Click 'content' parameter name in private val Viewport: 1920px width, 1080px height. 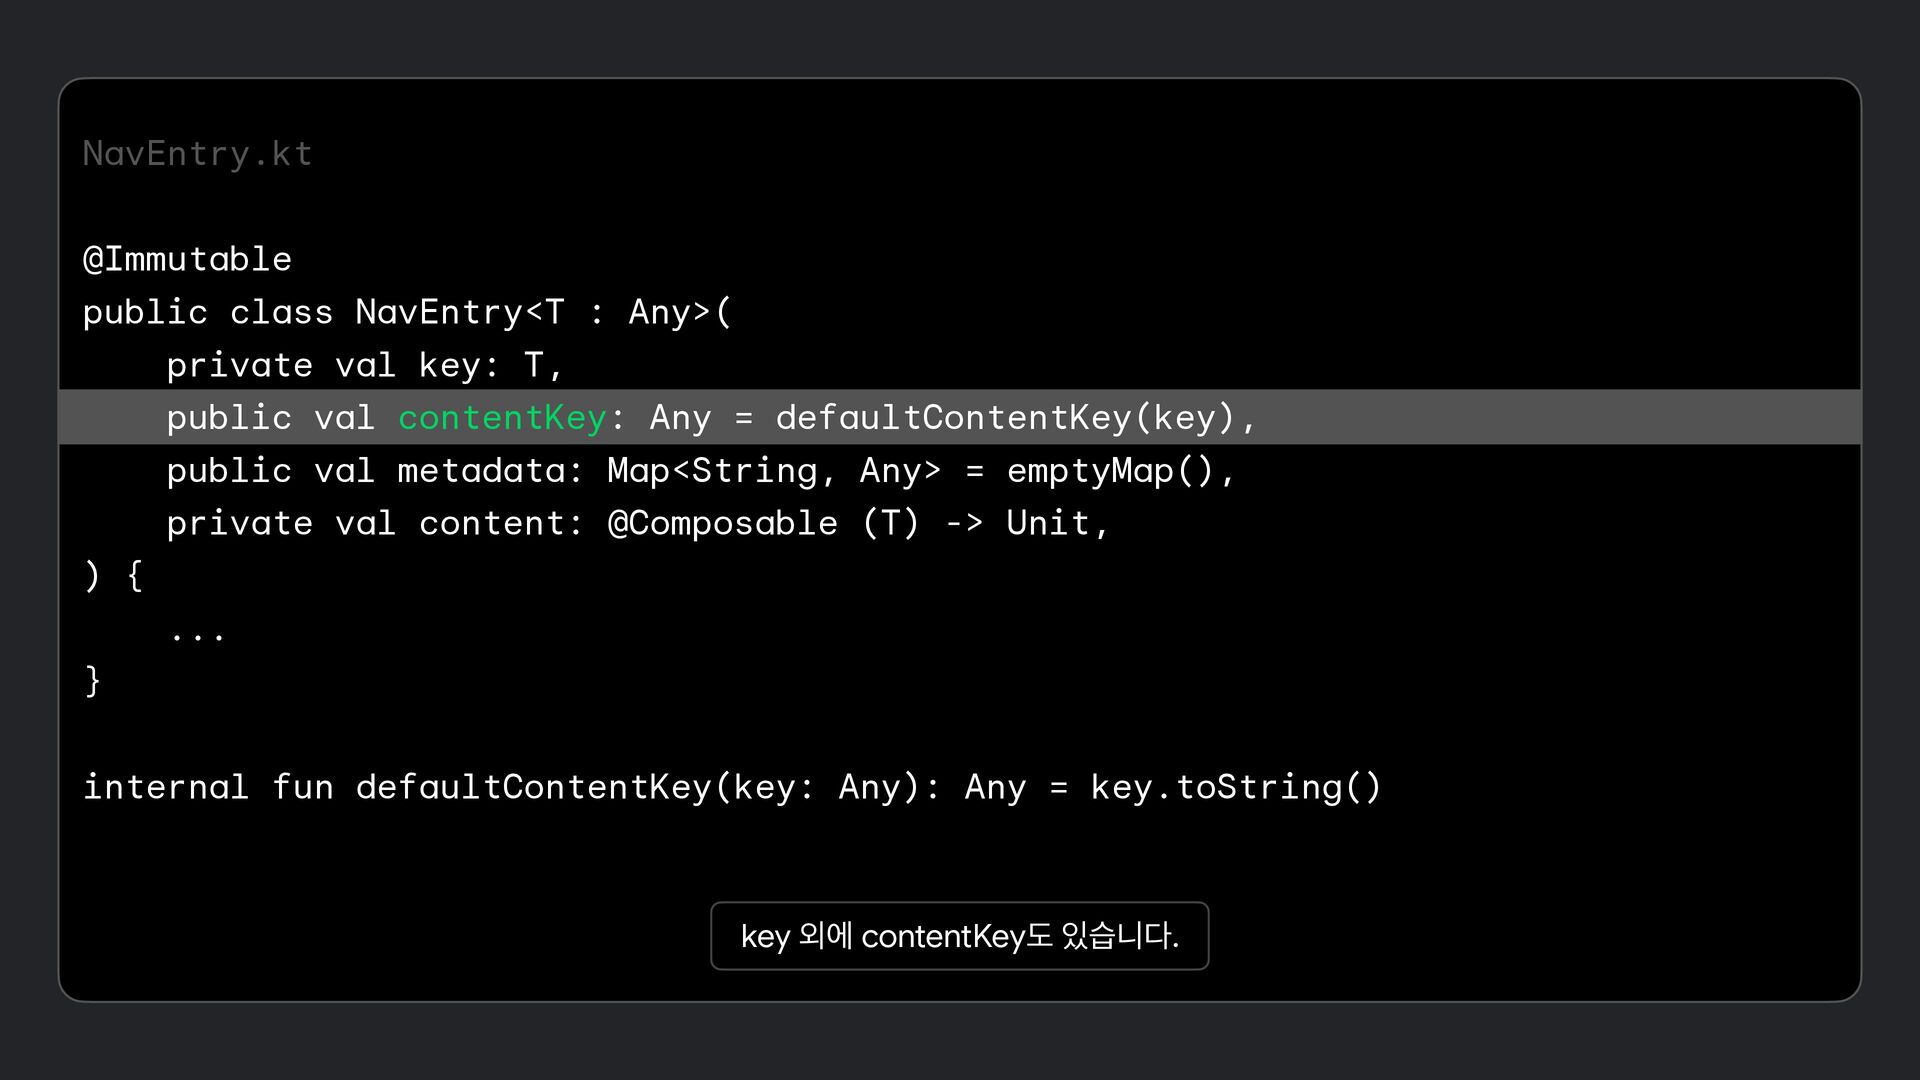[x=491, y=524]
